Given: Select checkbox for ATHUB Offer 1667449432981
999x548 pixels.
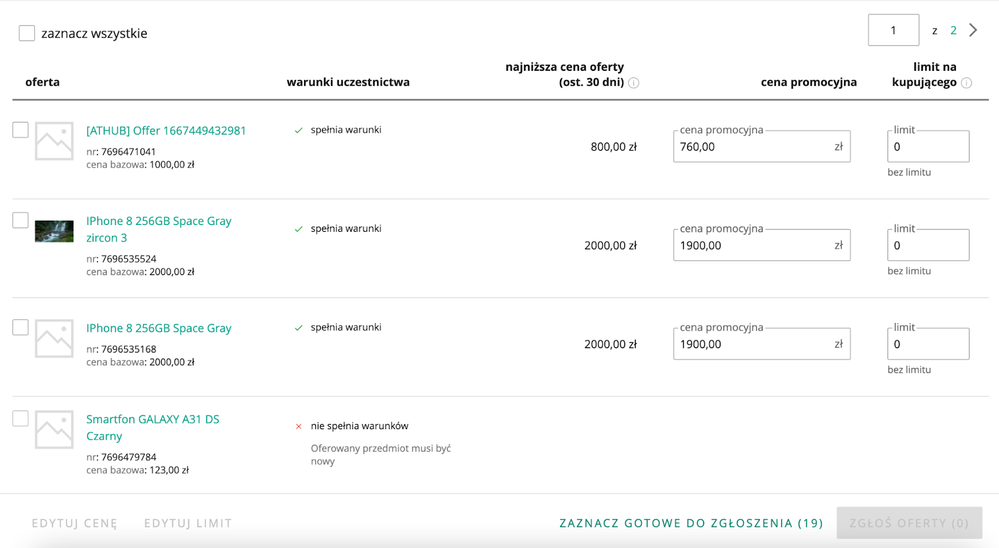Looking at the screenshot, I should [x=20, y=130].
